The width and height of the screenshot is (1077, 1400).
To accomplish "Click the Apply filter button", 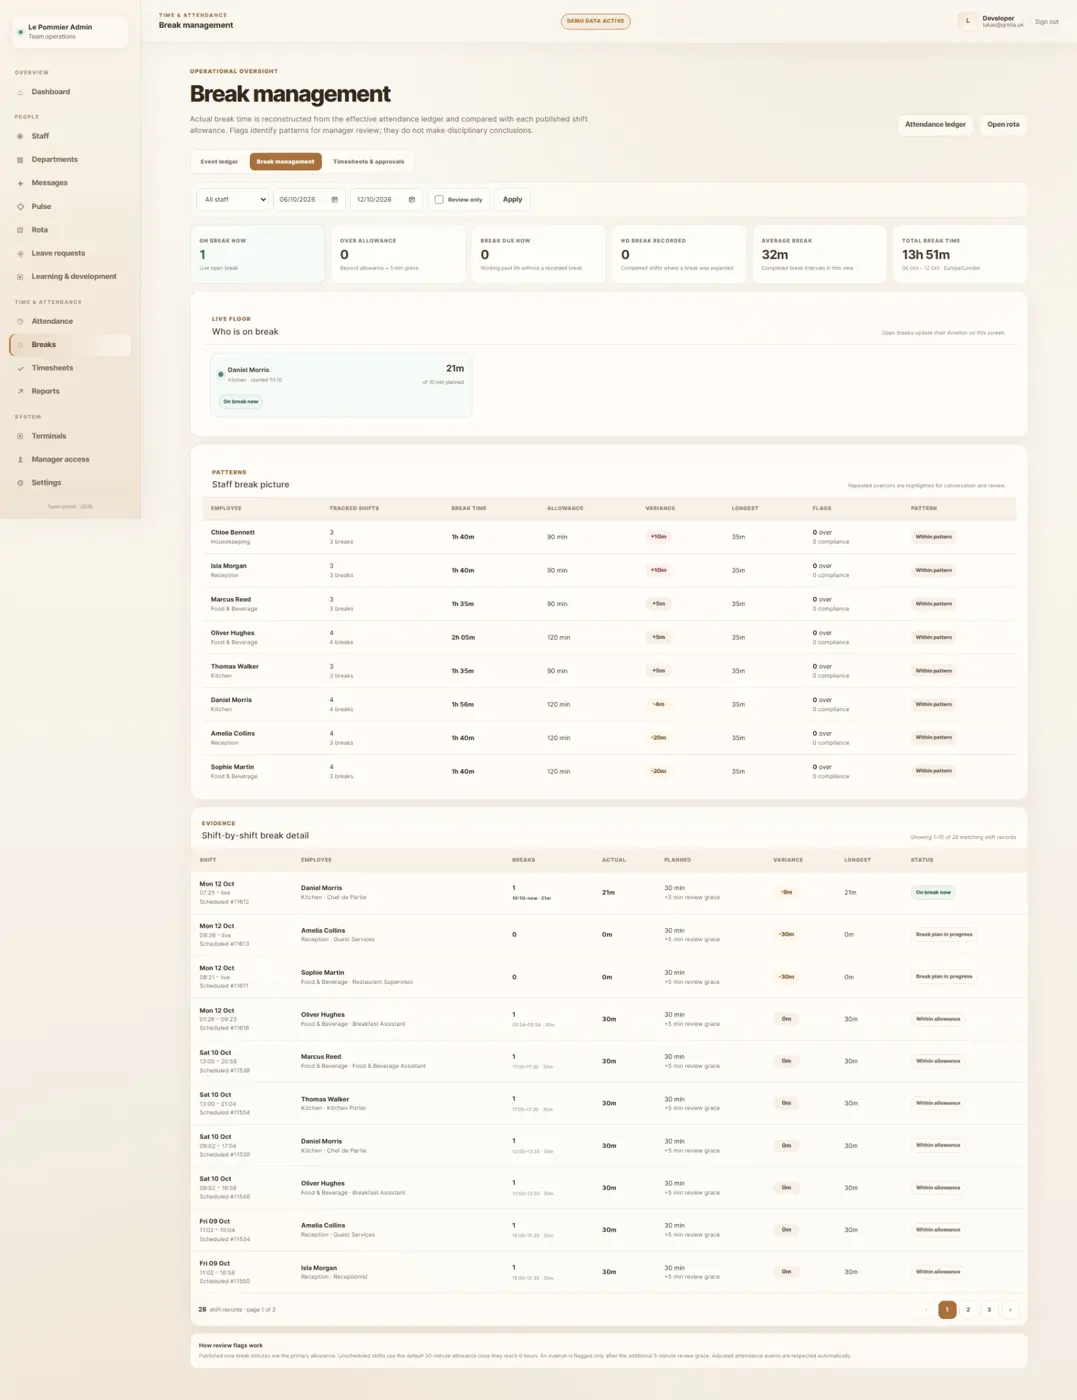I will pos(512,200).
